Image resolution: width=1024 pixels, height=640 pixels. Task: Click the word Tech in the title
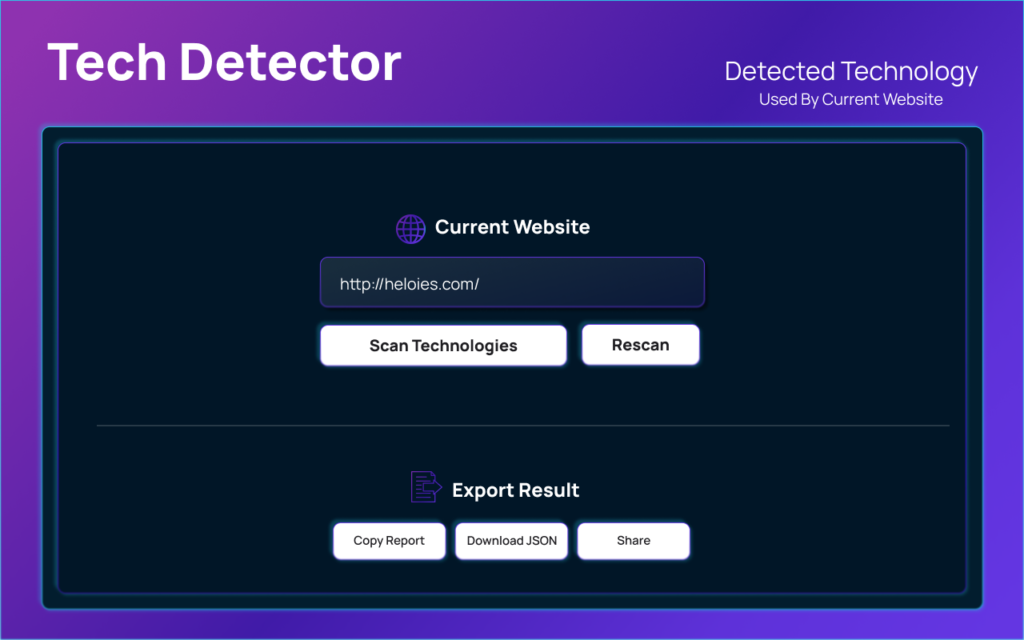(x=106, y=62)
